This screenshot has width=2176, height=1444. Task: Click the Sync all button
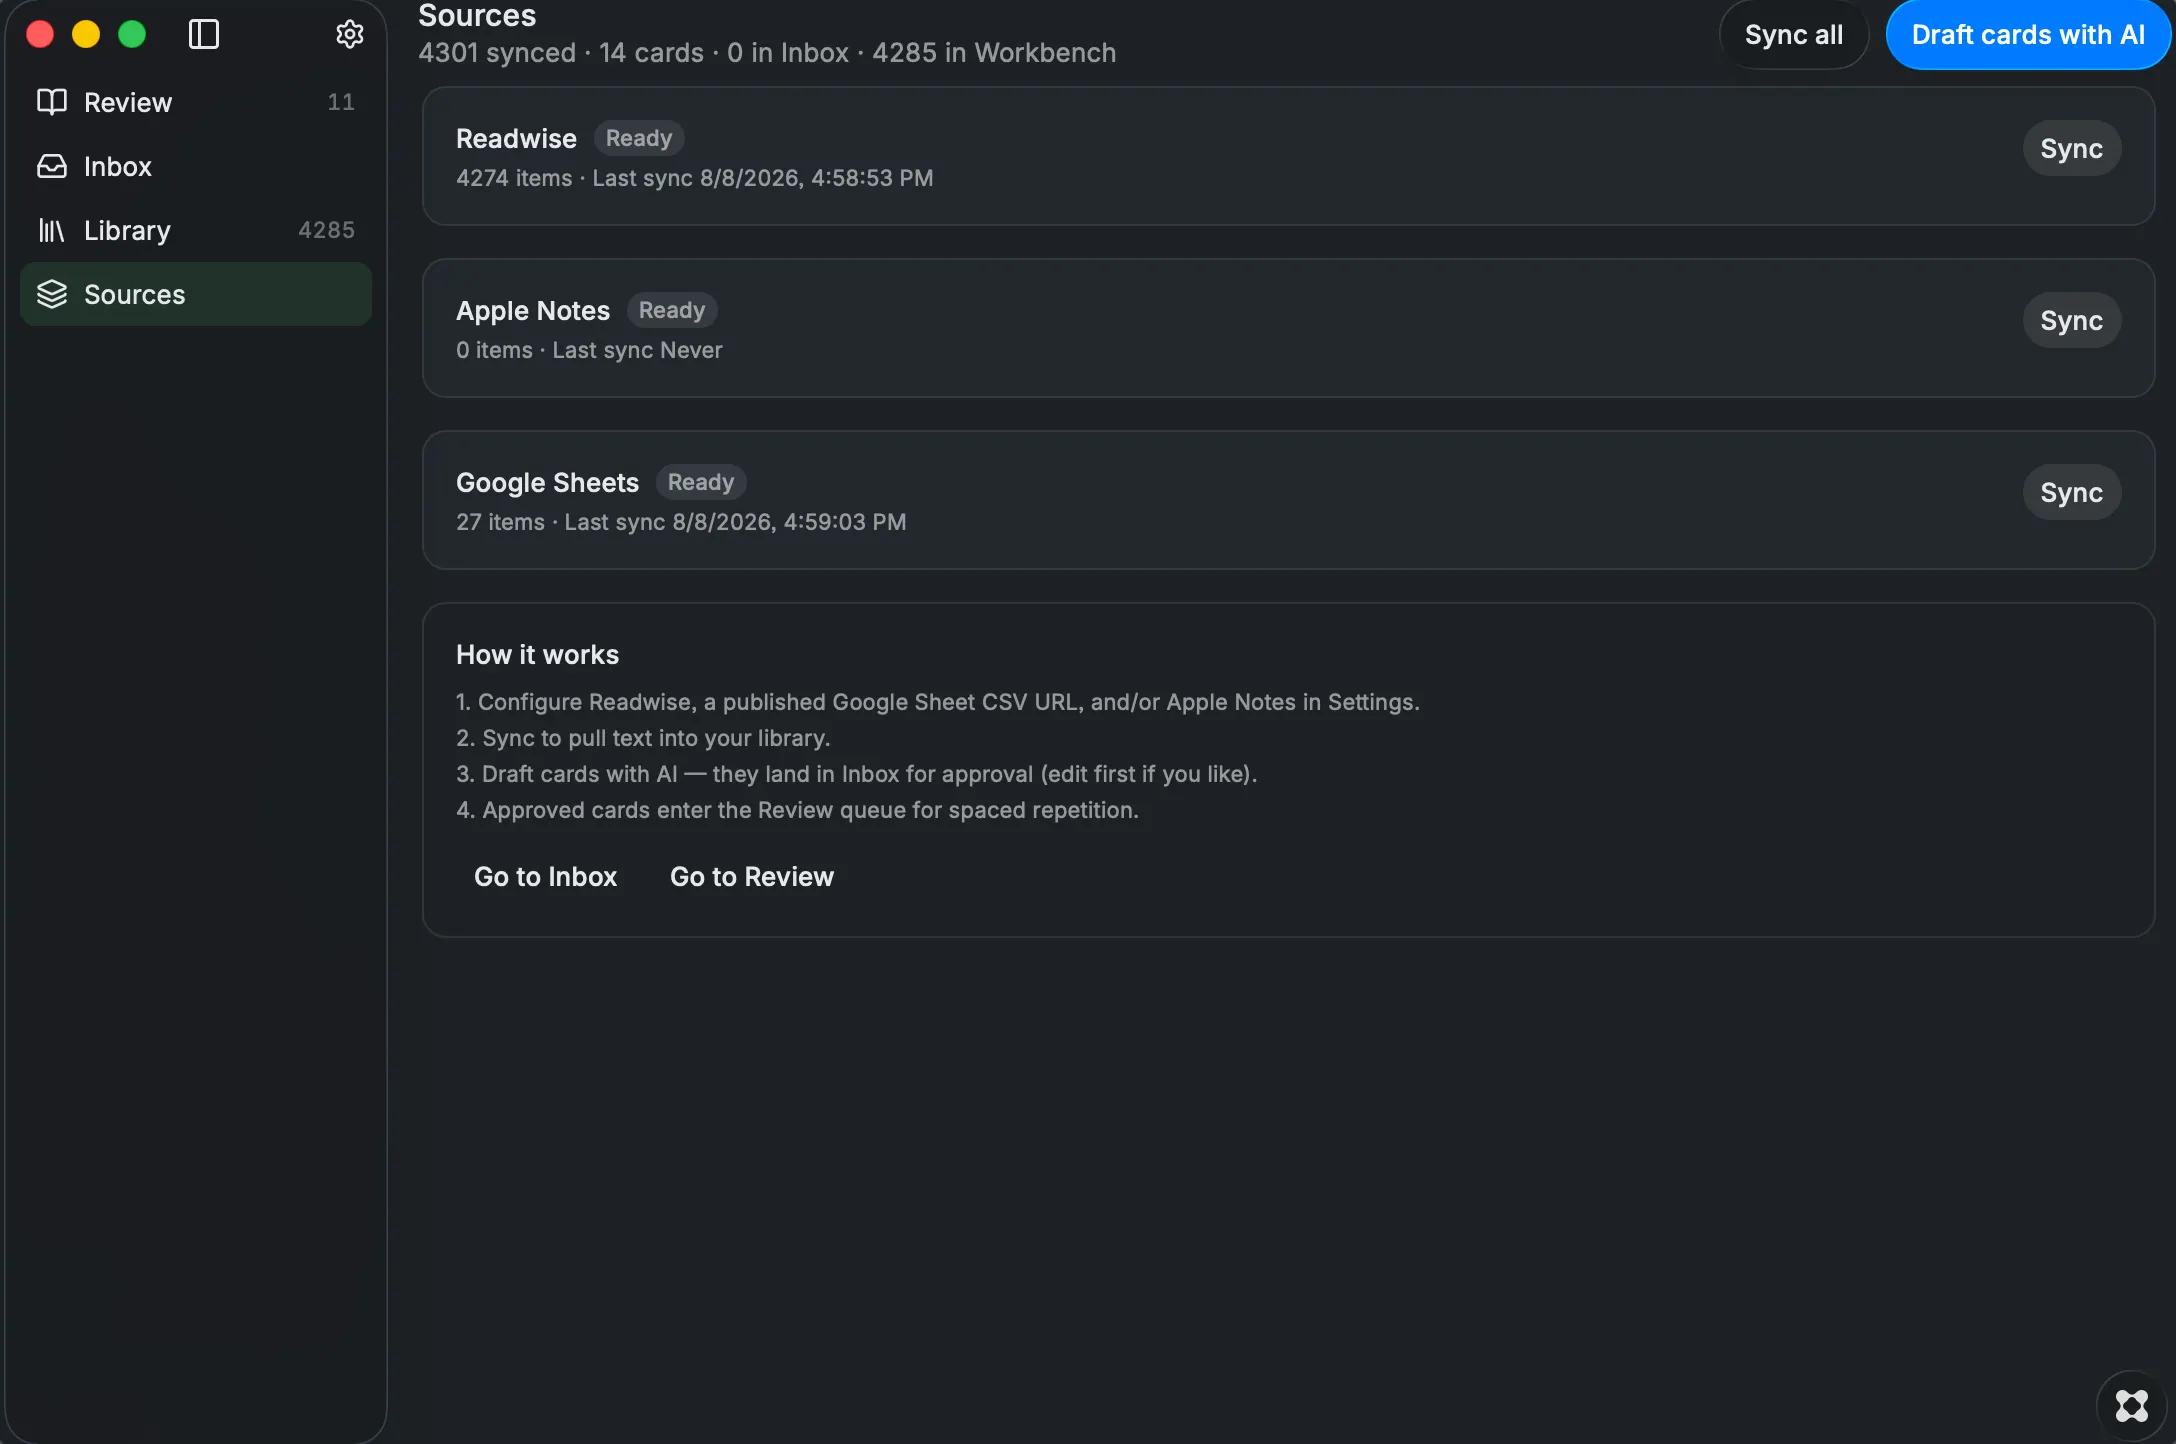pyautogui.click(x=1793, y=35)
